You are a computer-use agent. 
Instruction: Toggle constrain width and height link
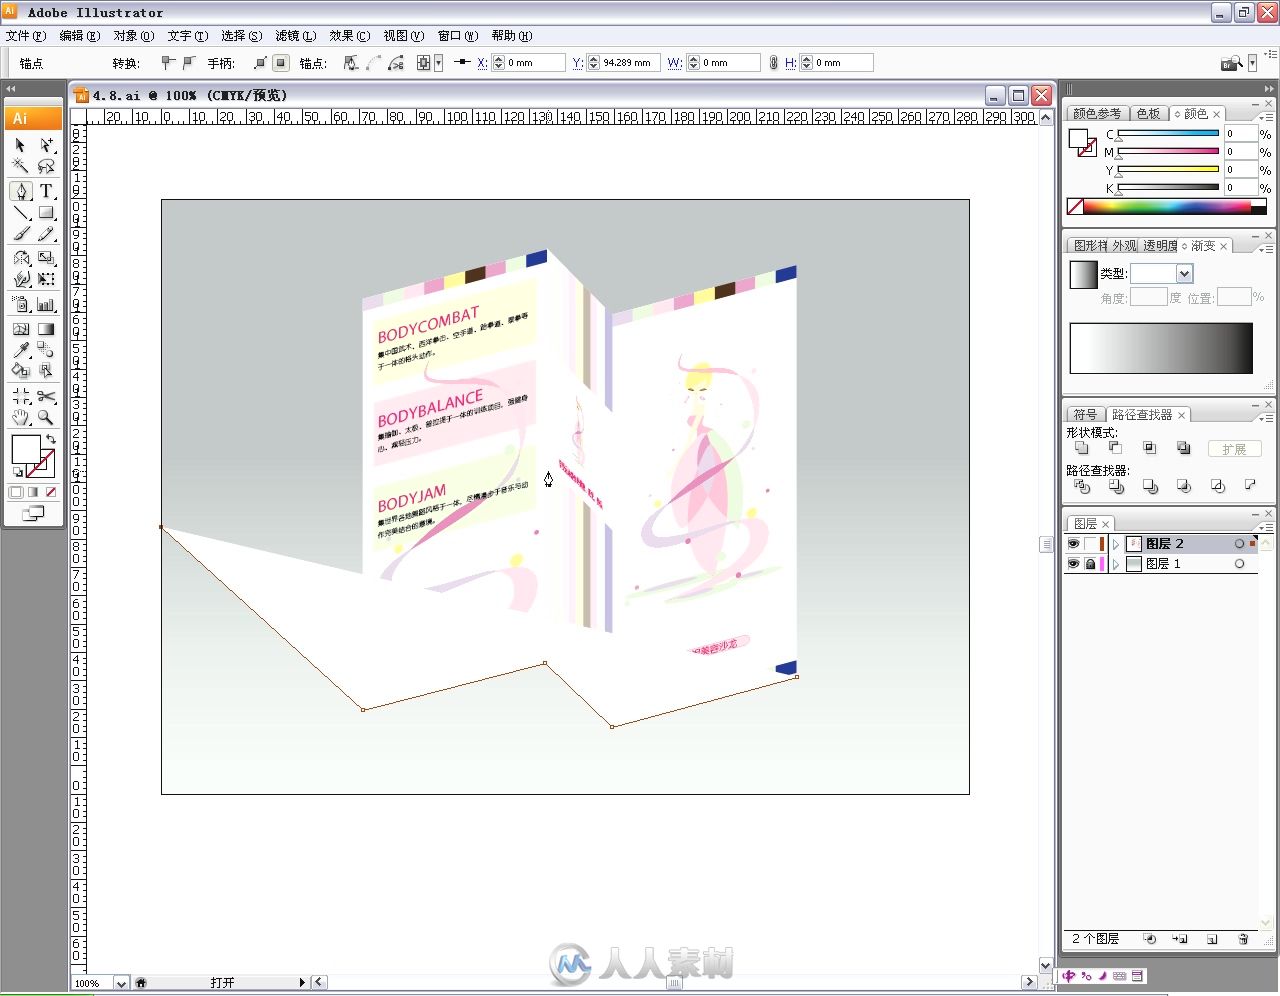773,63
